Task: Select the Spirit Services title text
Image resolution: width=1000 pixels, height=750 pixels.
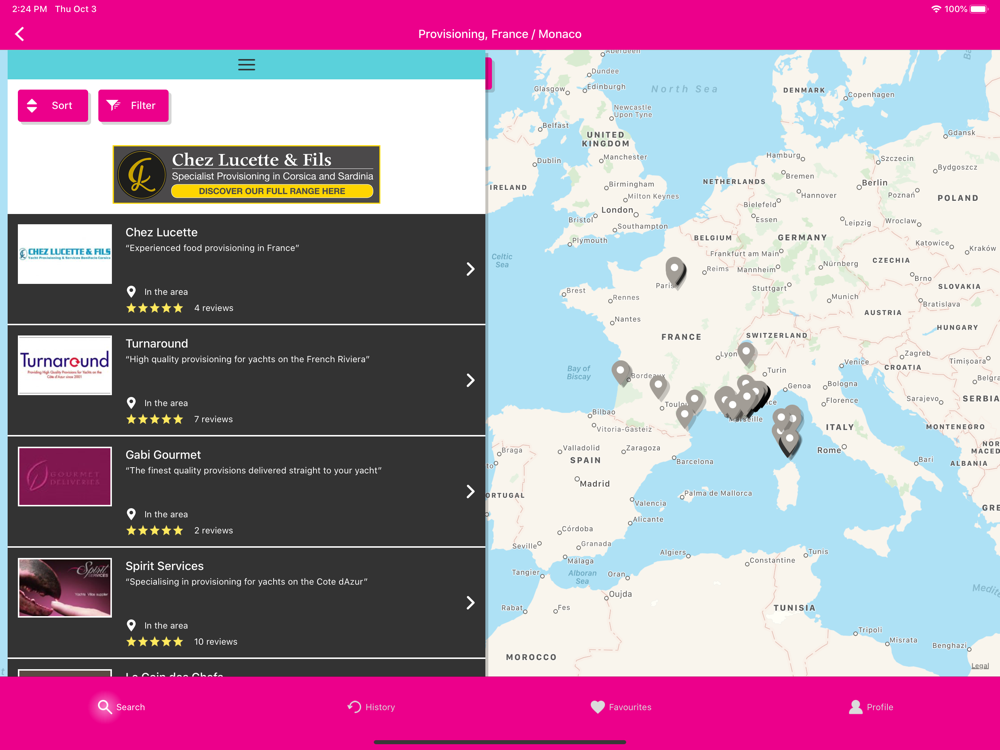Action: 165,566
